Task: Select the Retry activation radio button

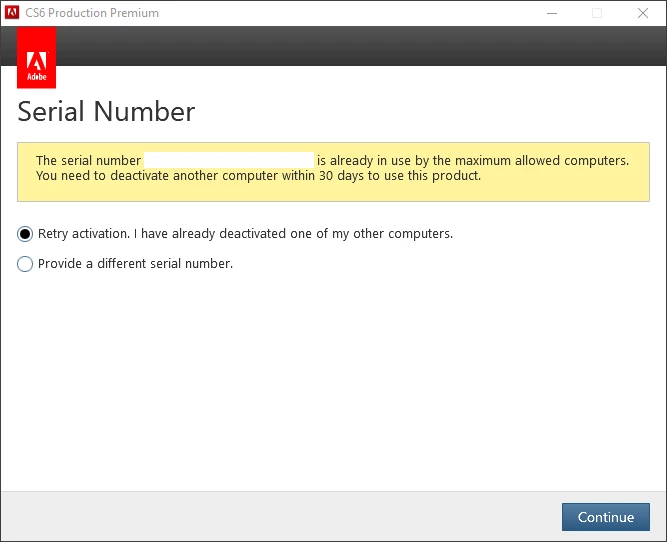Action: (25, 234)
